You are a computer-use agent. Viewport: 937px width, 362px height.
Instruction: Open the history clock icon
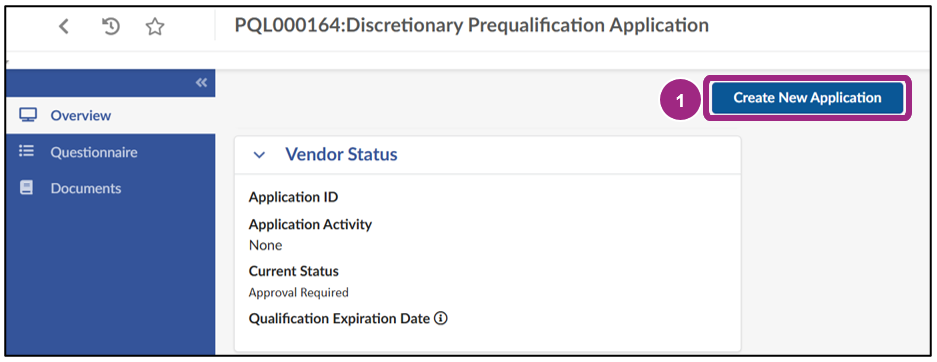(111, 26)
